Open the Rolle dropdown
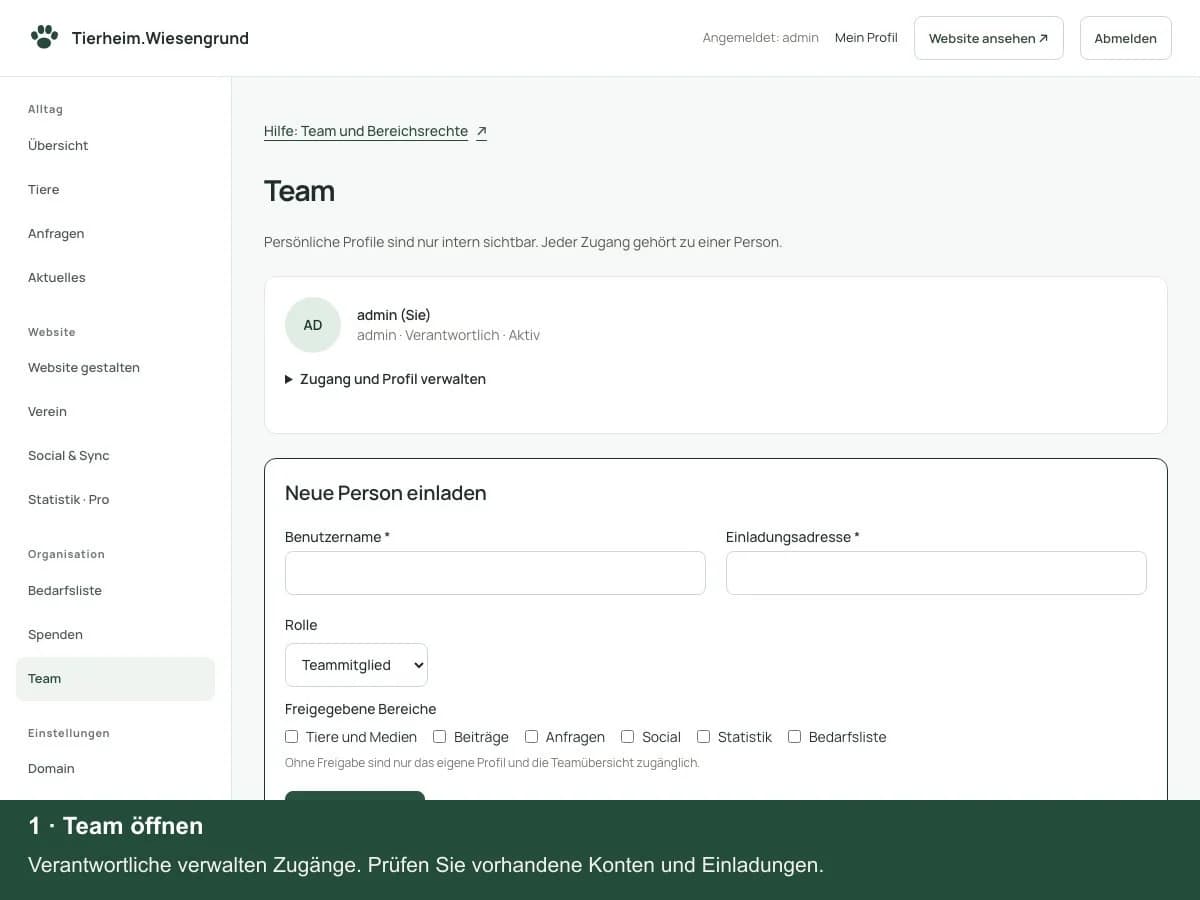 pyautogui.click(x=356, y=665)
